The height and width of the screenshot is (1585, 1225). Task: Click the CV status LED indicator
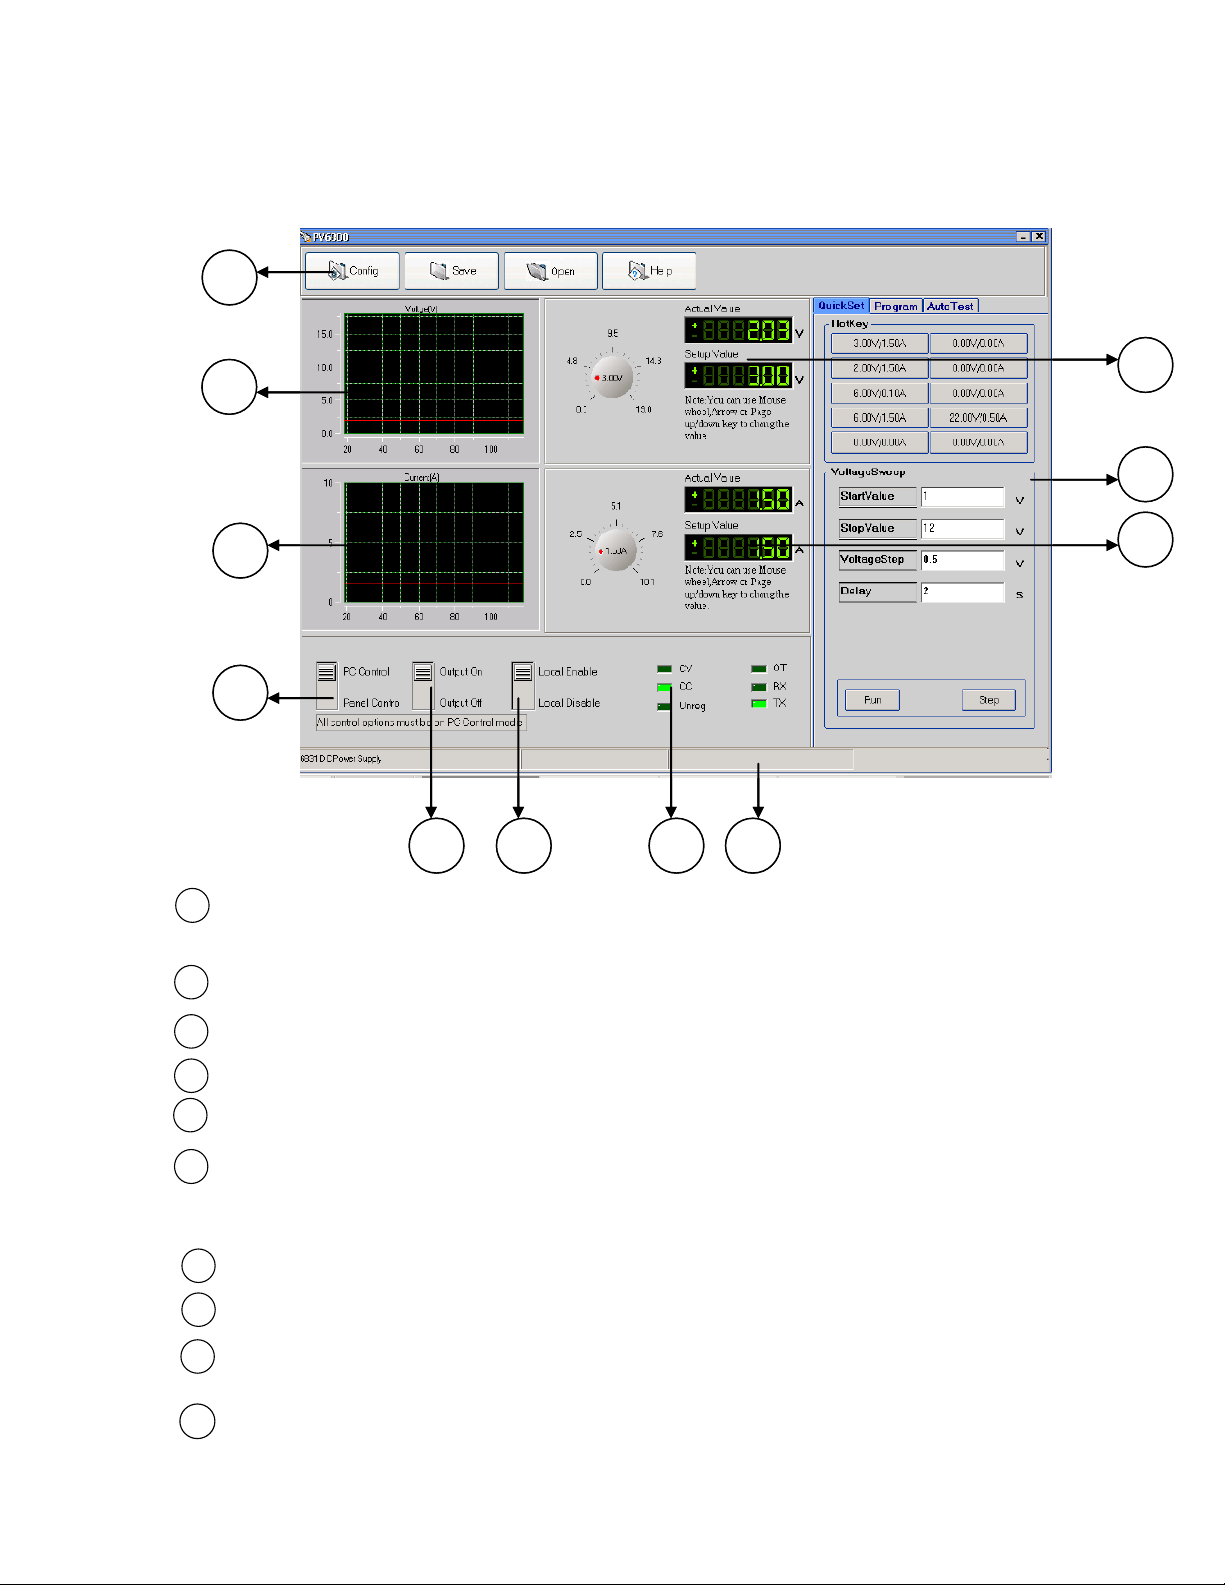(664, 669)
